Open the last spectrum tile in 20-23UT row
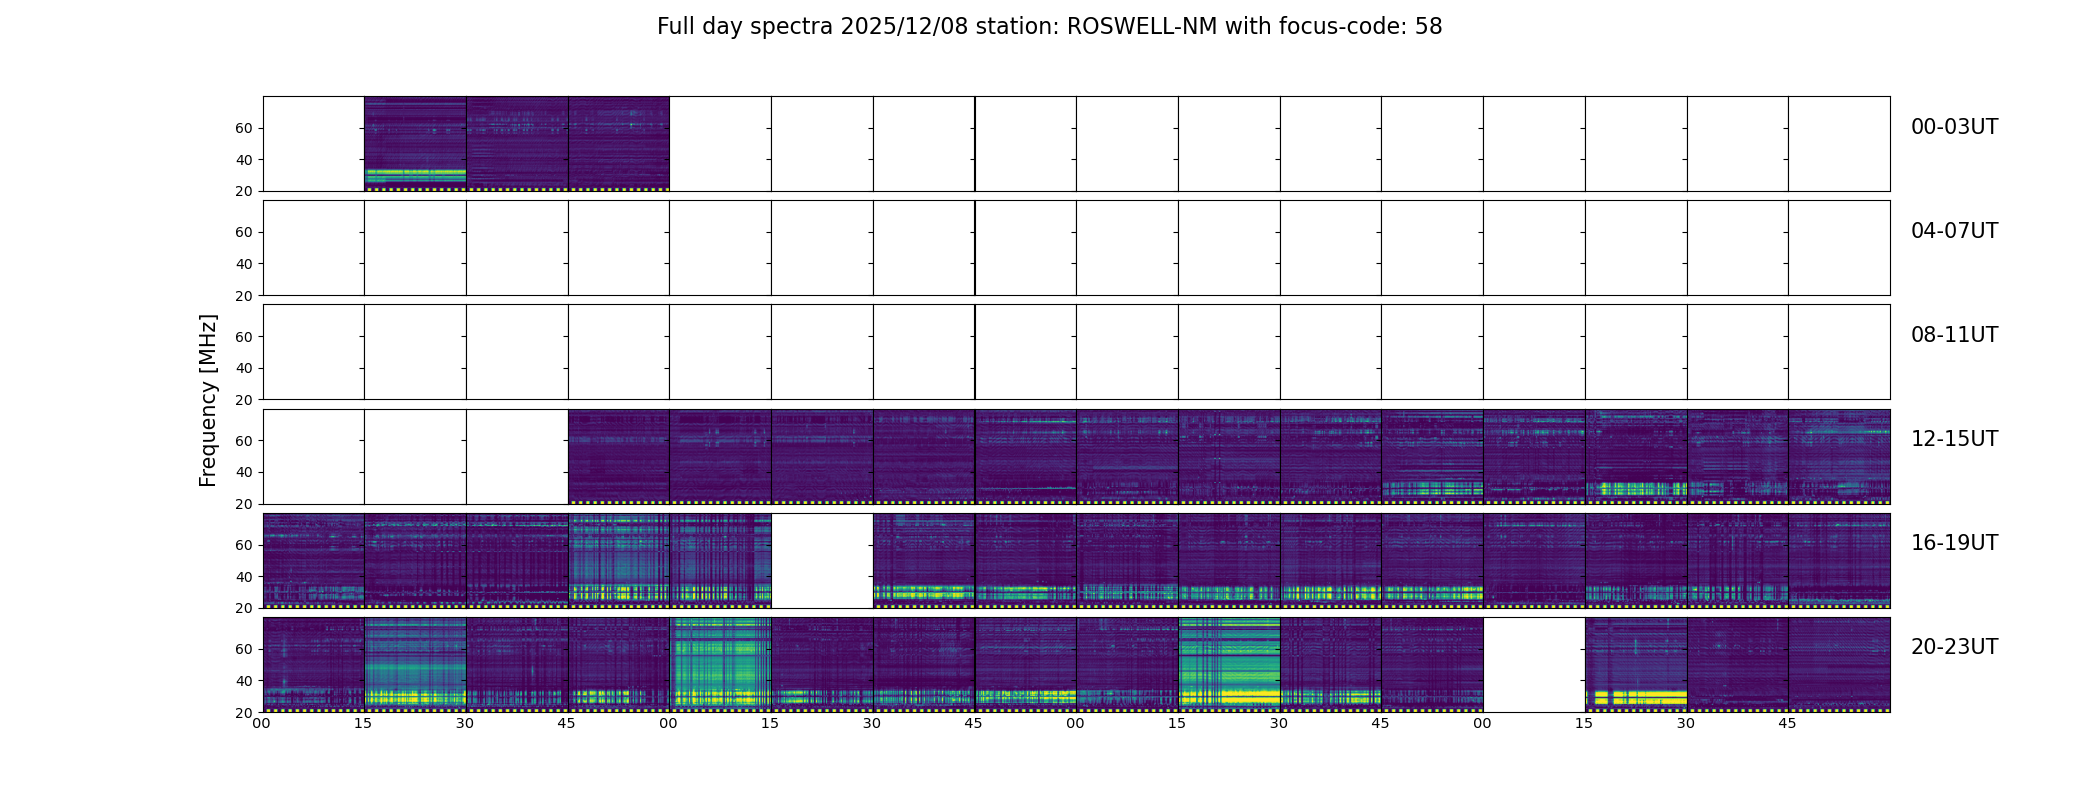Screen dimensions: 2100x800 [x=1839, y=665]
